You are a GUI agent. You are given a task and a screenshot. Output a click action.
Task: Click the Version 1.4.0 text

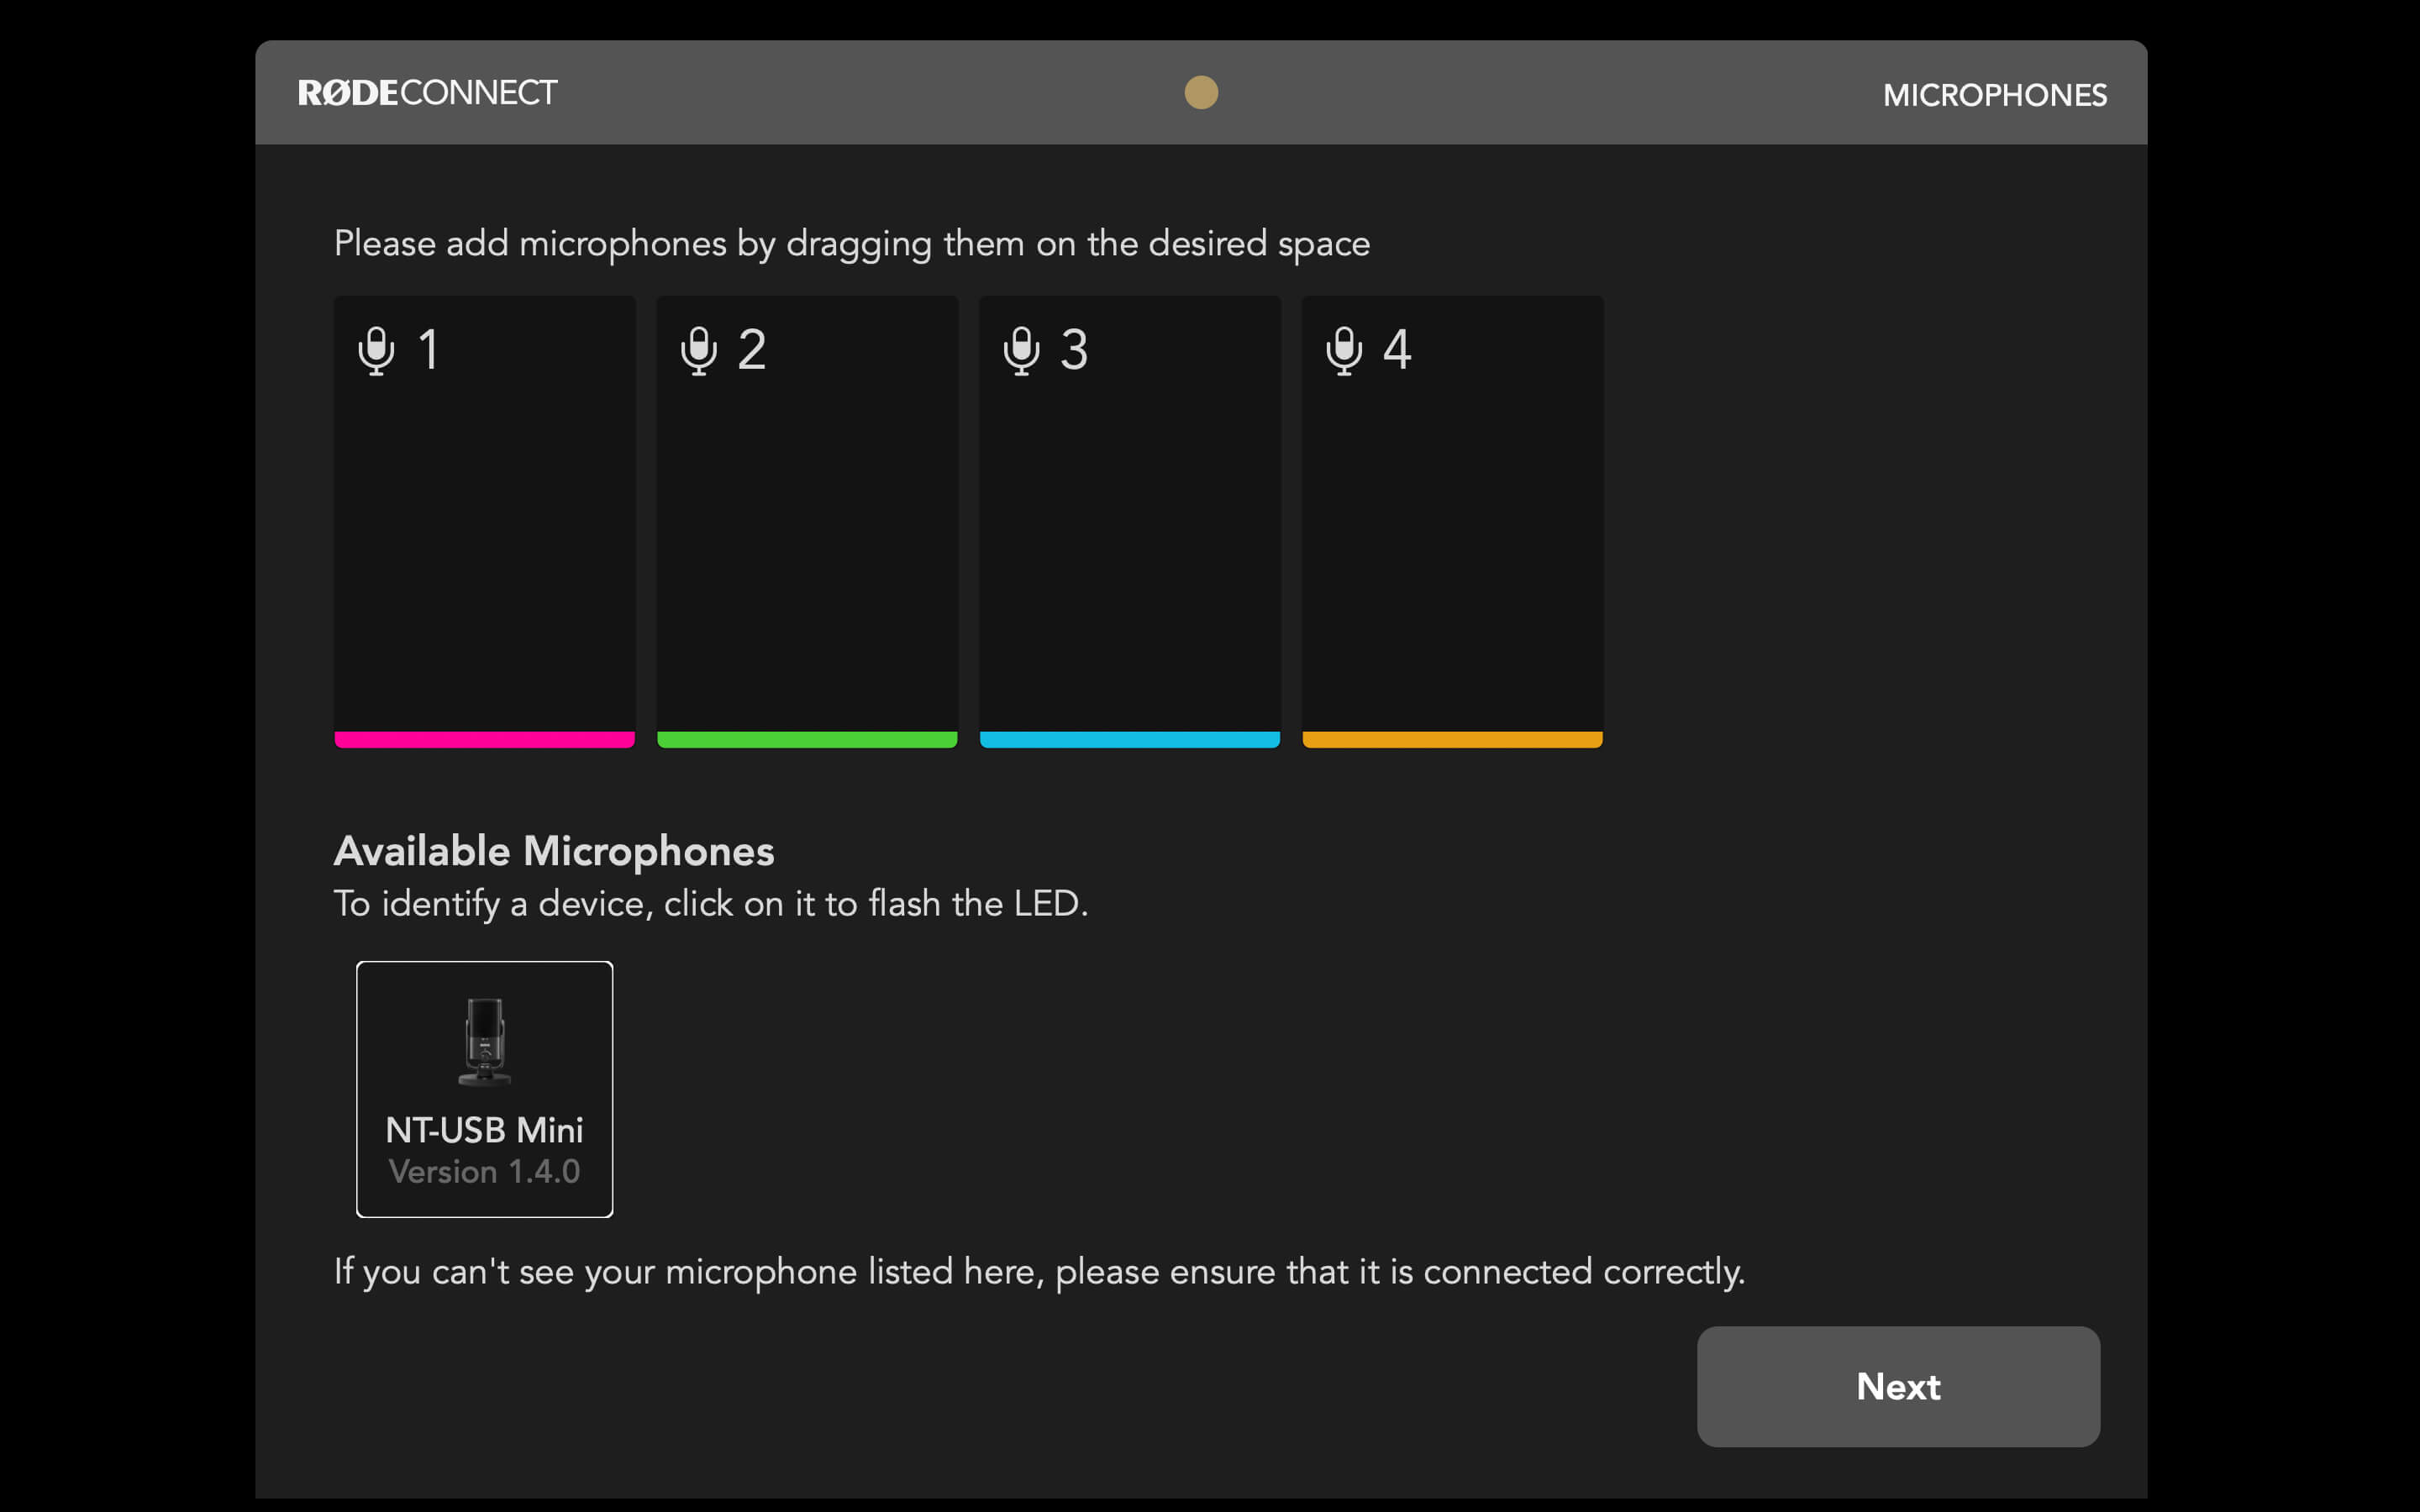[x=485, y=1172]
